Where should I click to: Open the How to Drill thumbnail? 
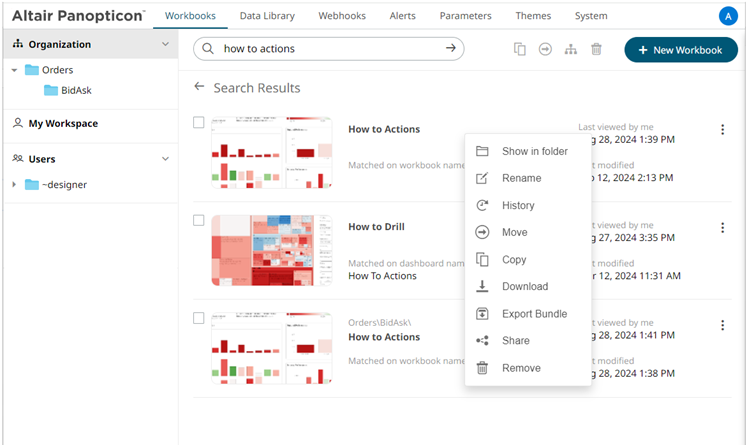click(x=262, y=250)
